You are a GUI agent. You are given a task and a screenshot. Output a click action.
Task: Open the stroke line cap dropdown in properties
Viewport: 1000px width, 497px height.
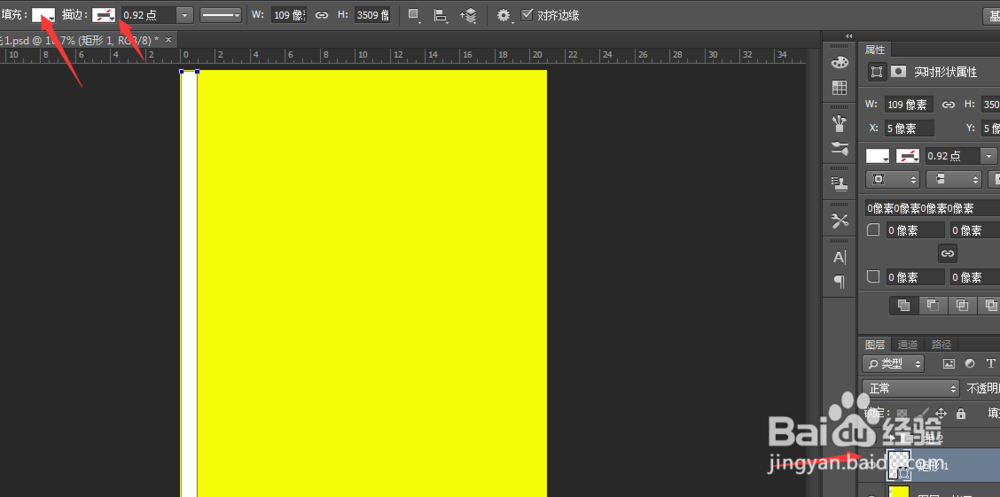pos(953,179)
